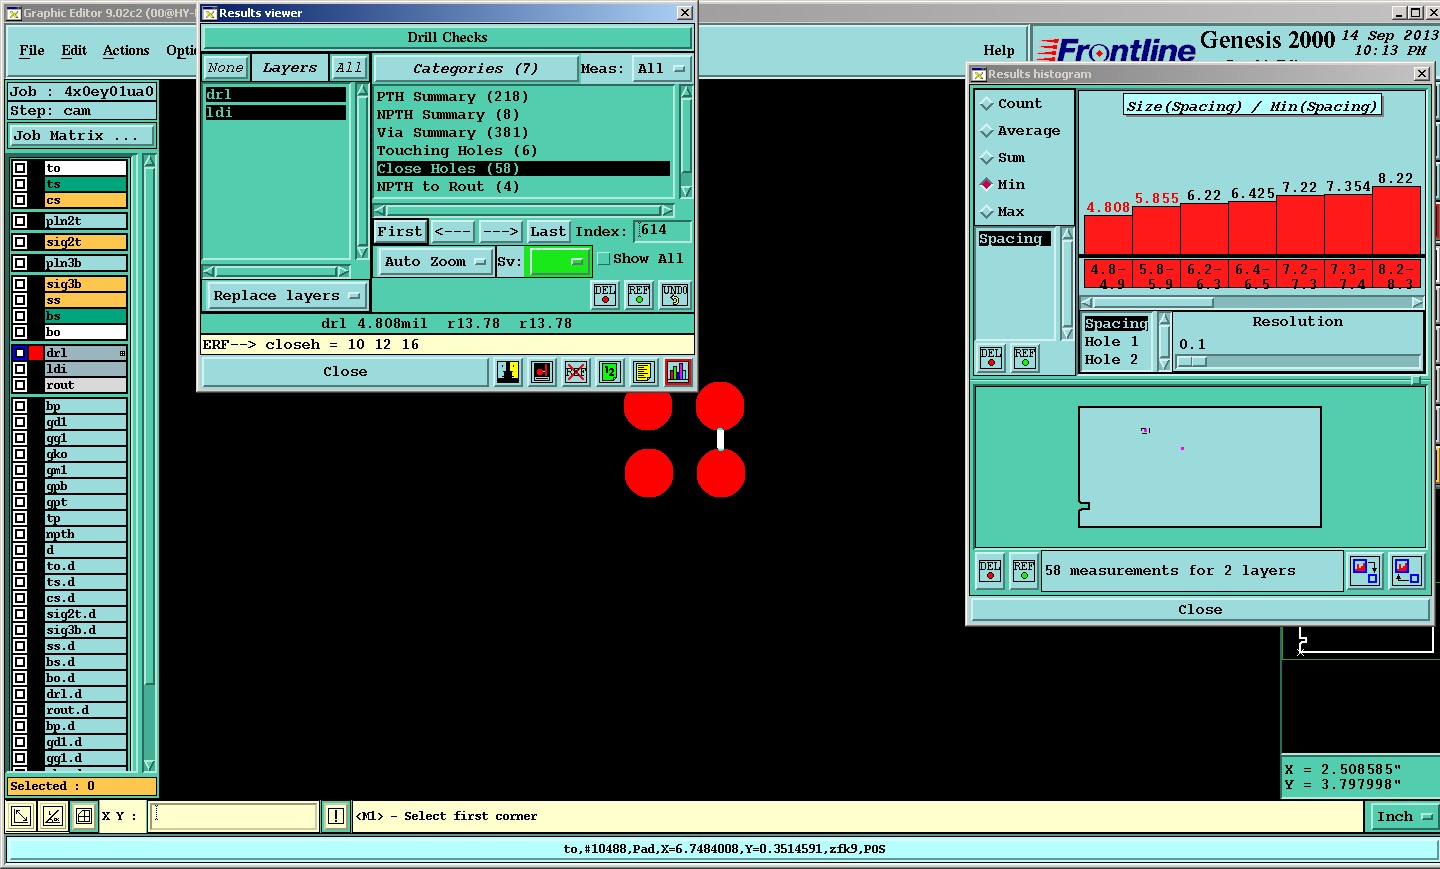Click histogram-to-square transfer icon with down arrow
Viewport: 1440px width, 869px height.
tap(1365, 570)
